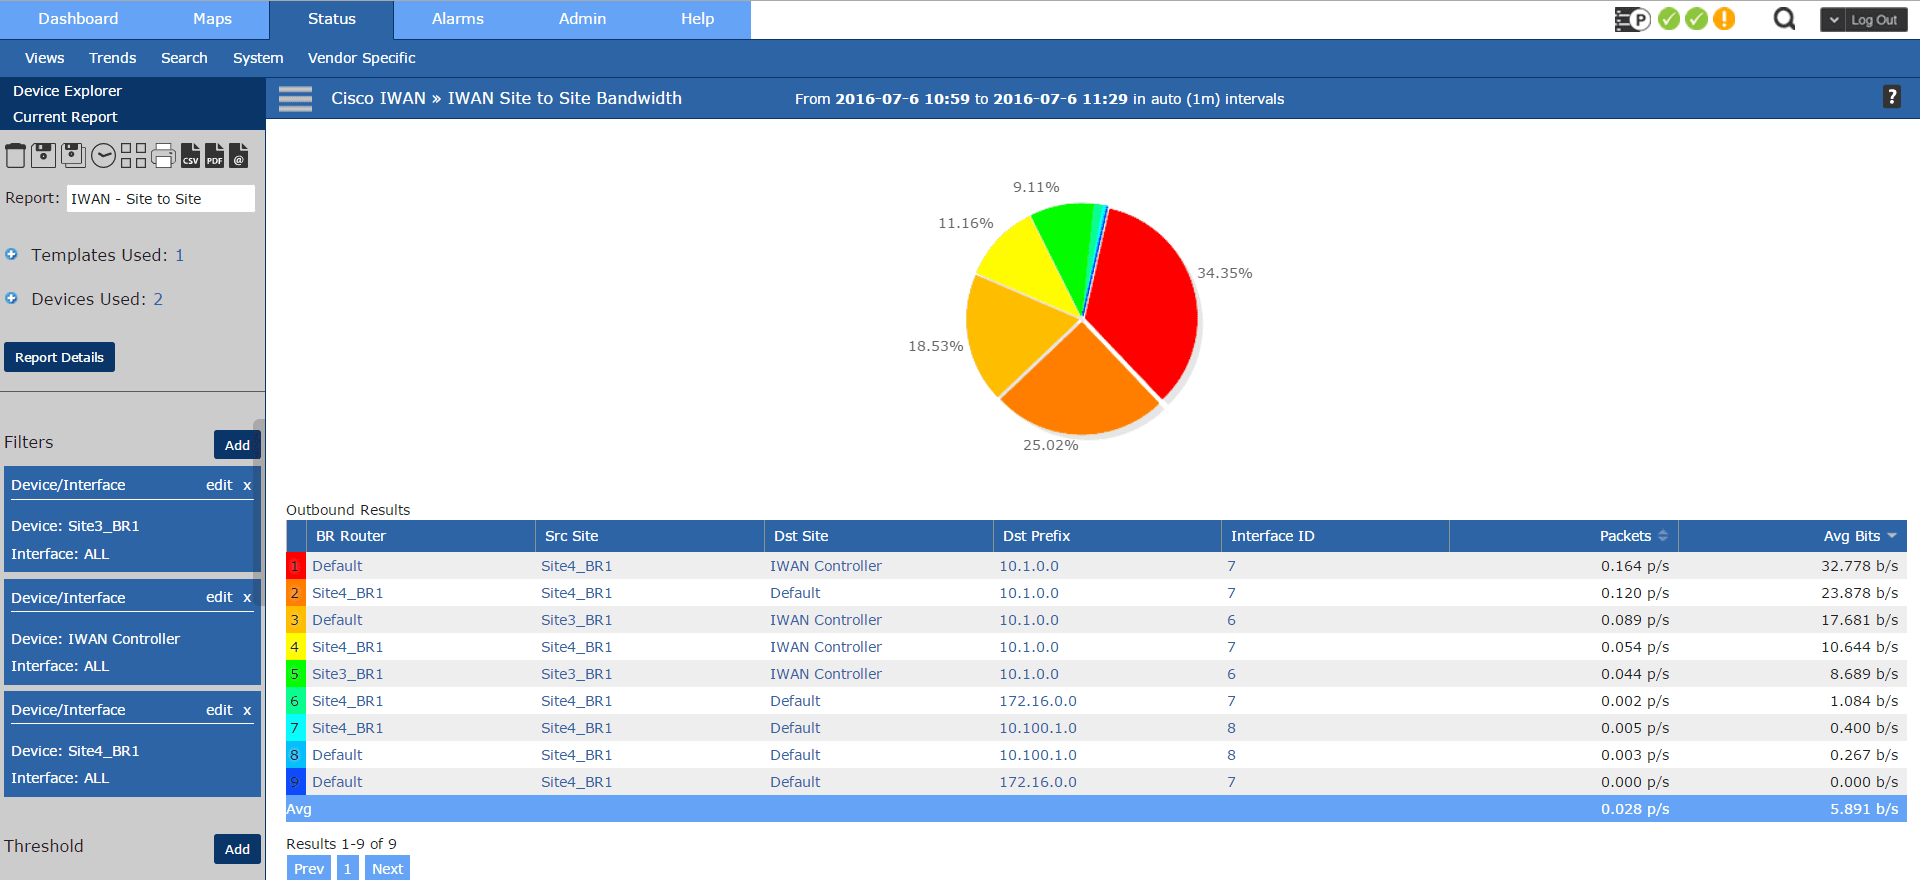Expand Templates Used with the plus icon
This screenshot has height=880, width=1920.
pyautogui.click(x=12, y=254)
